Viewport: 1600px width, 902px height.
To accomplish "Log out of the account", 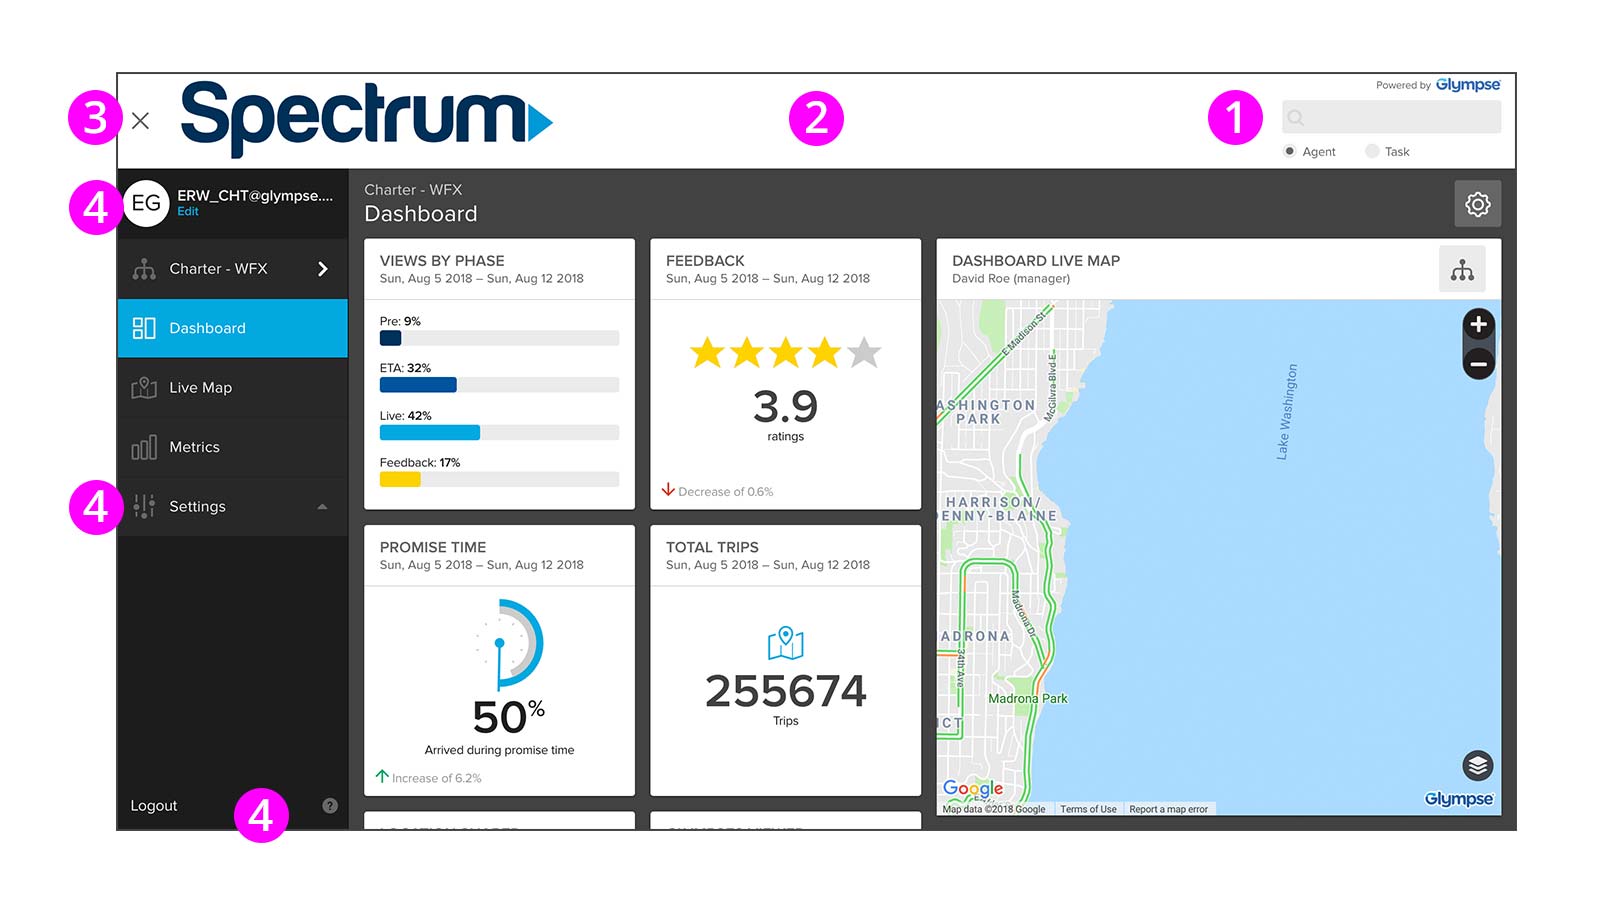I will (x=154, y=806).
